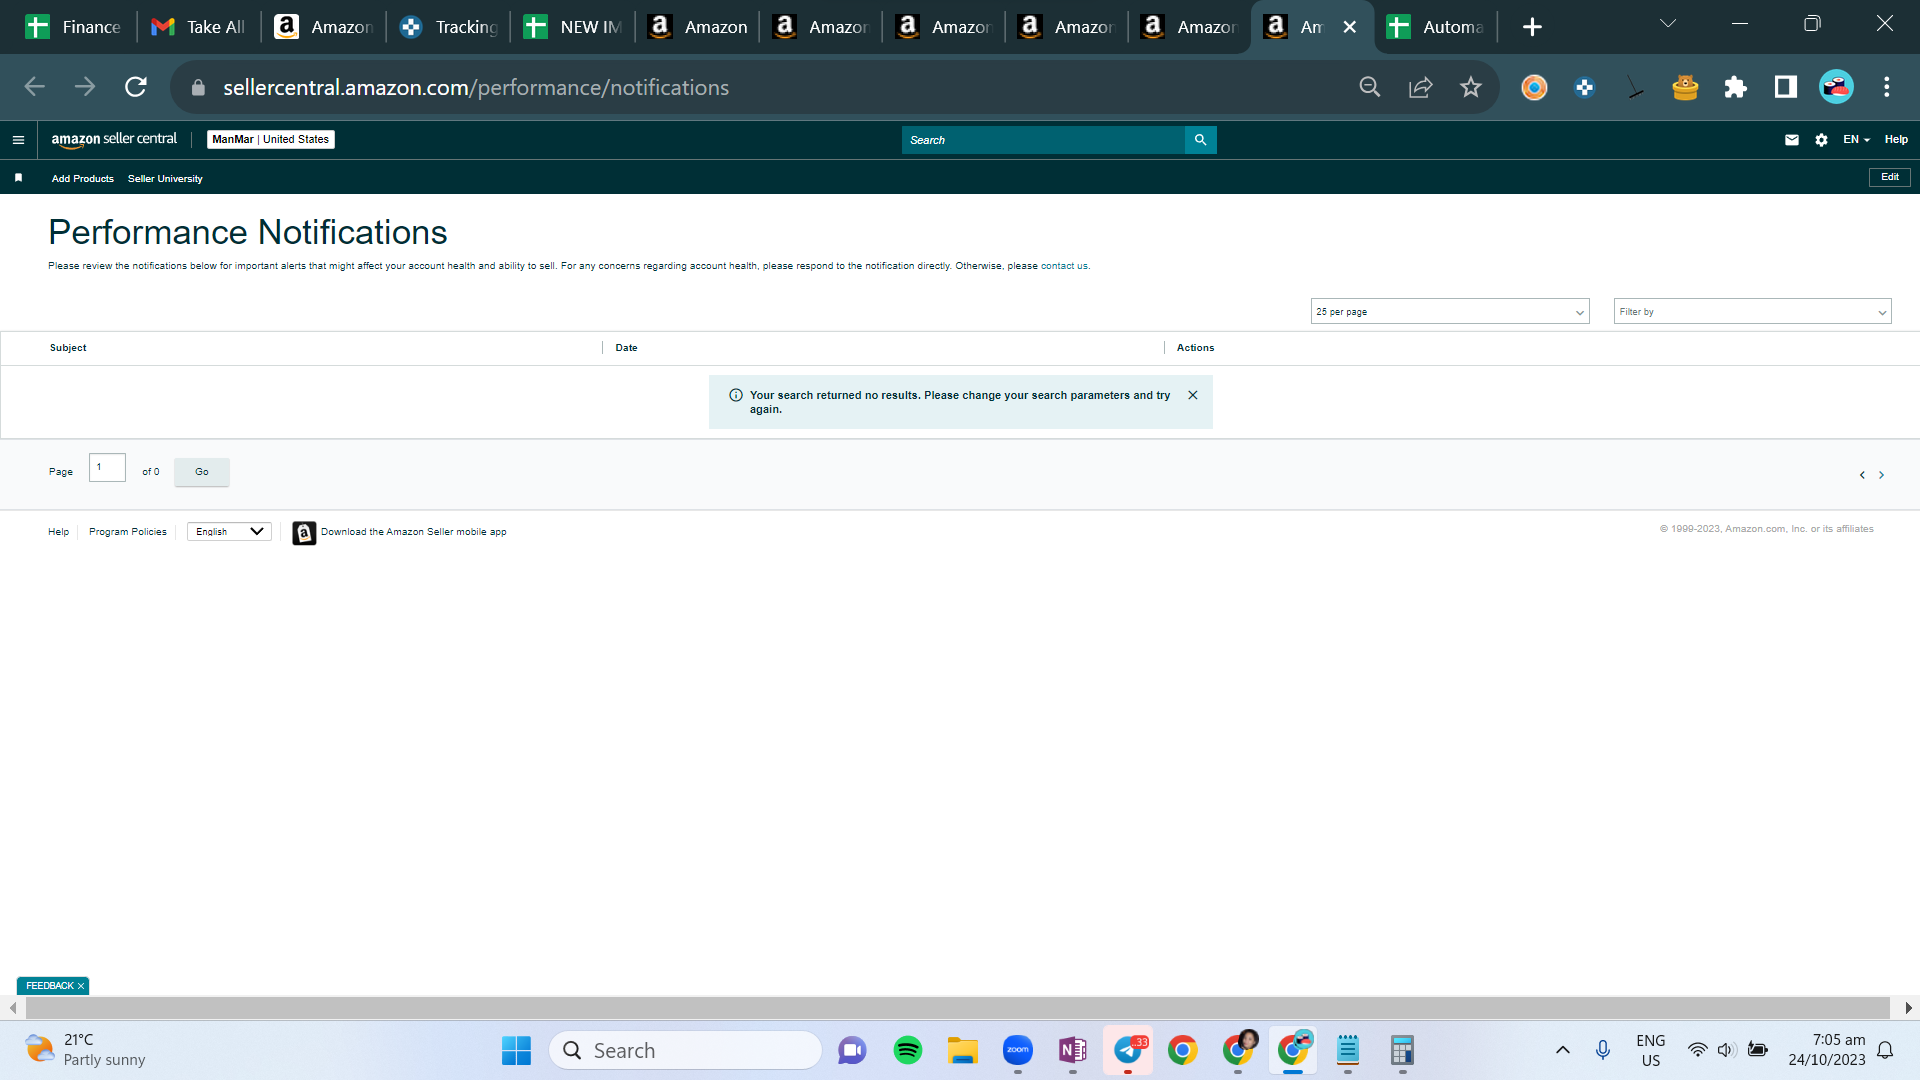Click the Go page button
This screenshot has height=1080, width=1920.
pos(202,472)
